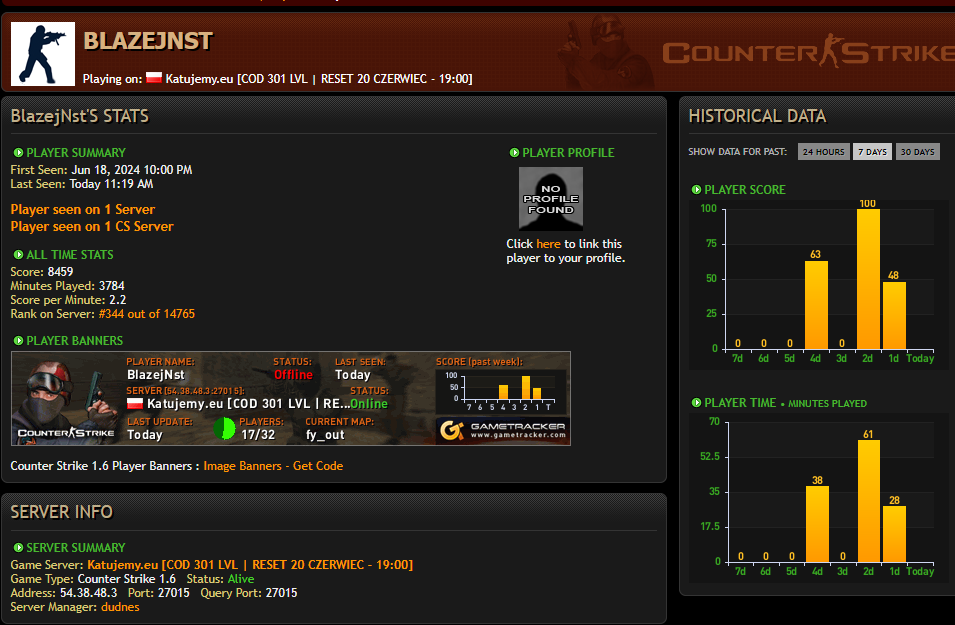Show data for past 30 DAYS
955x625 pixels.
click(x=917, y=152)
